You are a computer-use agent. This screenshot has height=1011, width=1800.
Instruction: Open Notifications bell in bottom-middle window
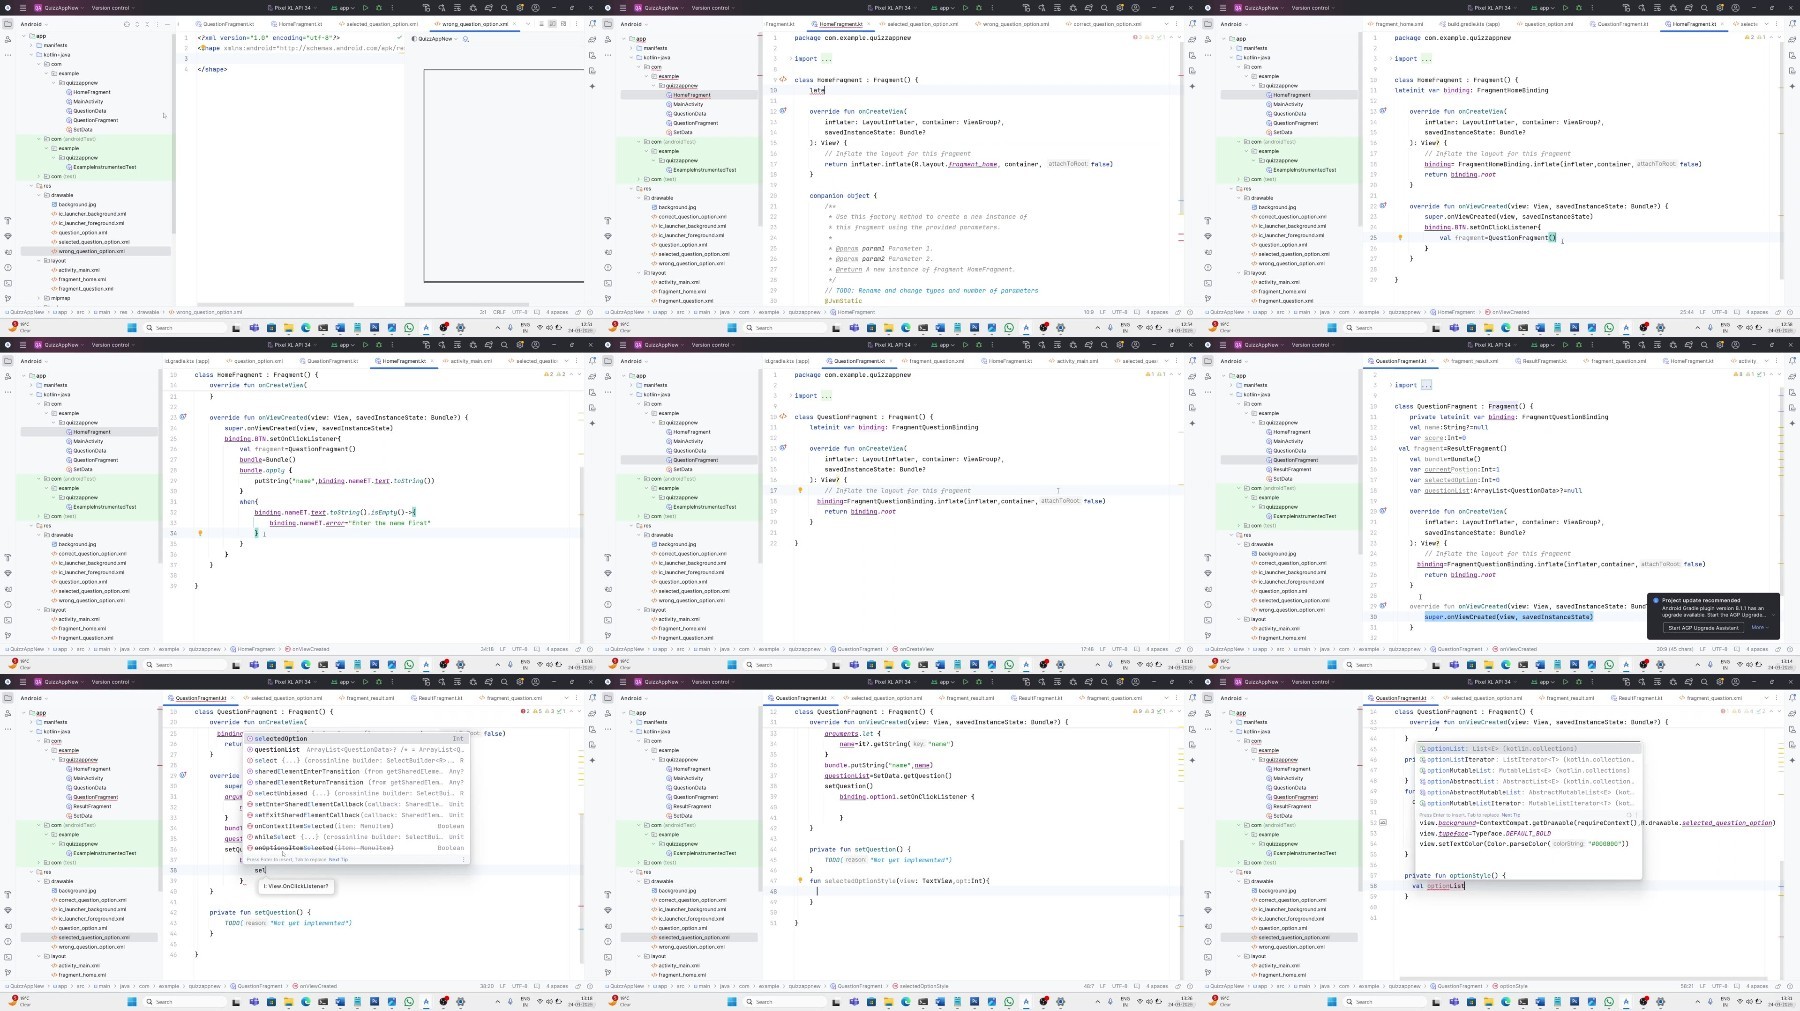tap(1192, 698)
